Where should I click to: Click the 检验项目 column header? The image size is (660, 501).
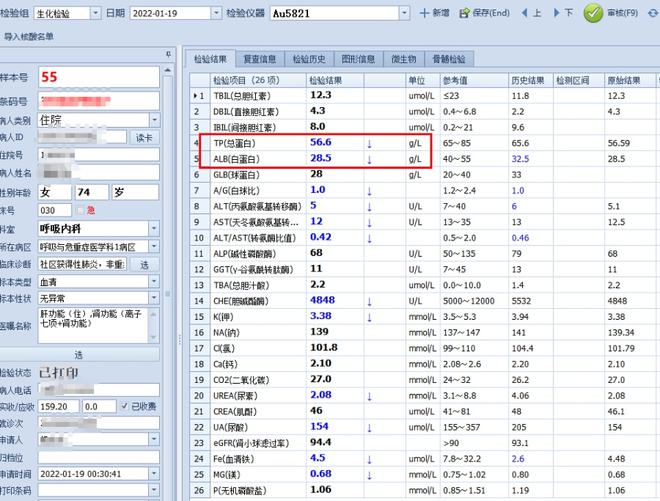(x=258, y=80)
